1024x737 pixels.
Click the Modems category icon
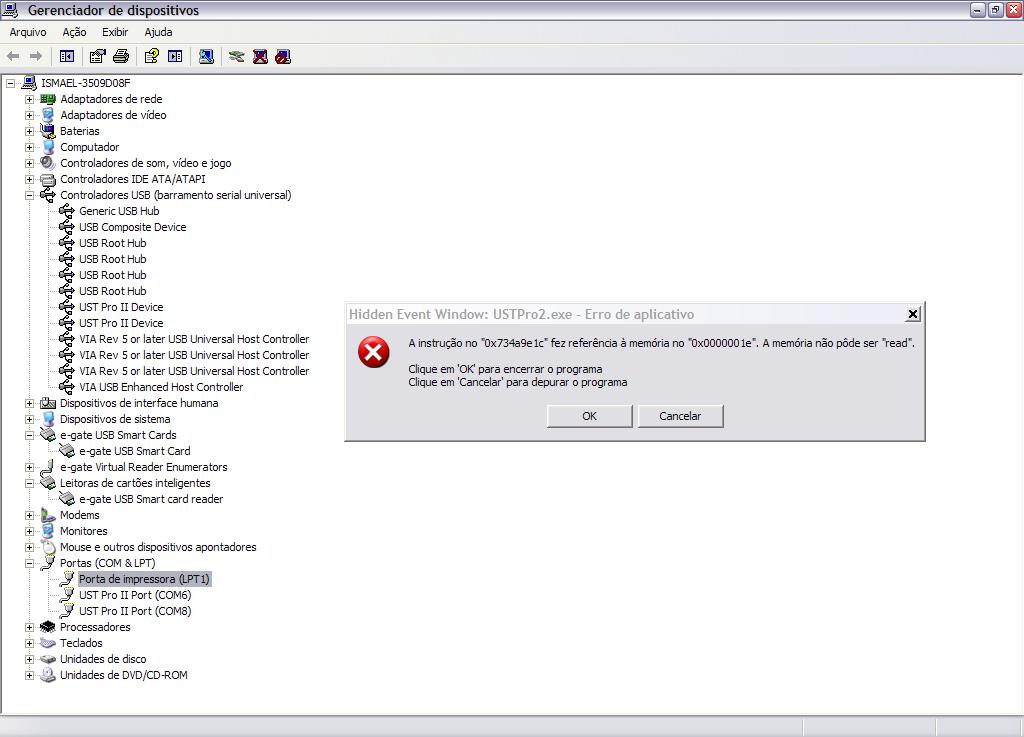(48, 515)
